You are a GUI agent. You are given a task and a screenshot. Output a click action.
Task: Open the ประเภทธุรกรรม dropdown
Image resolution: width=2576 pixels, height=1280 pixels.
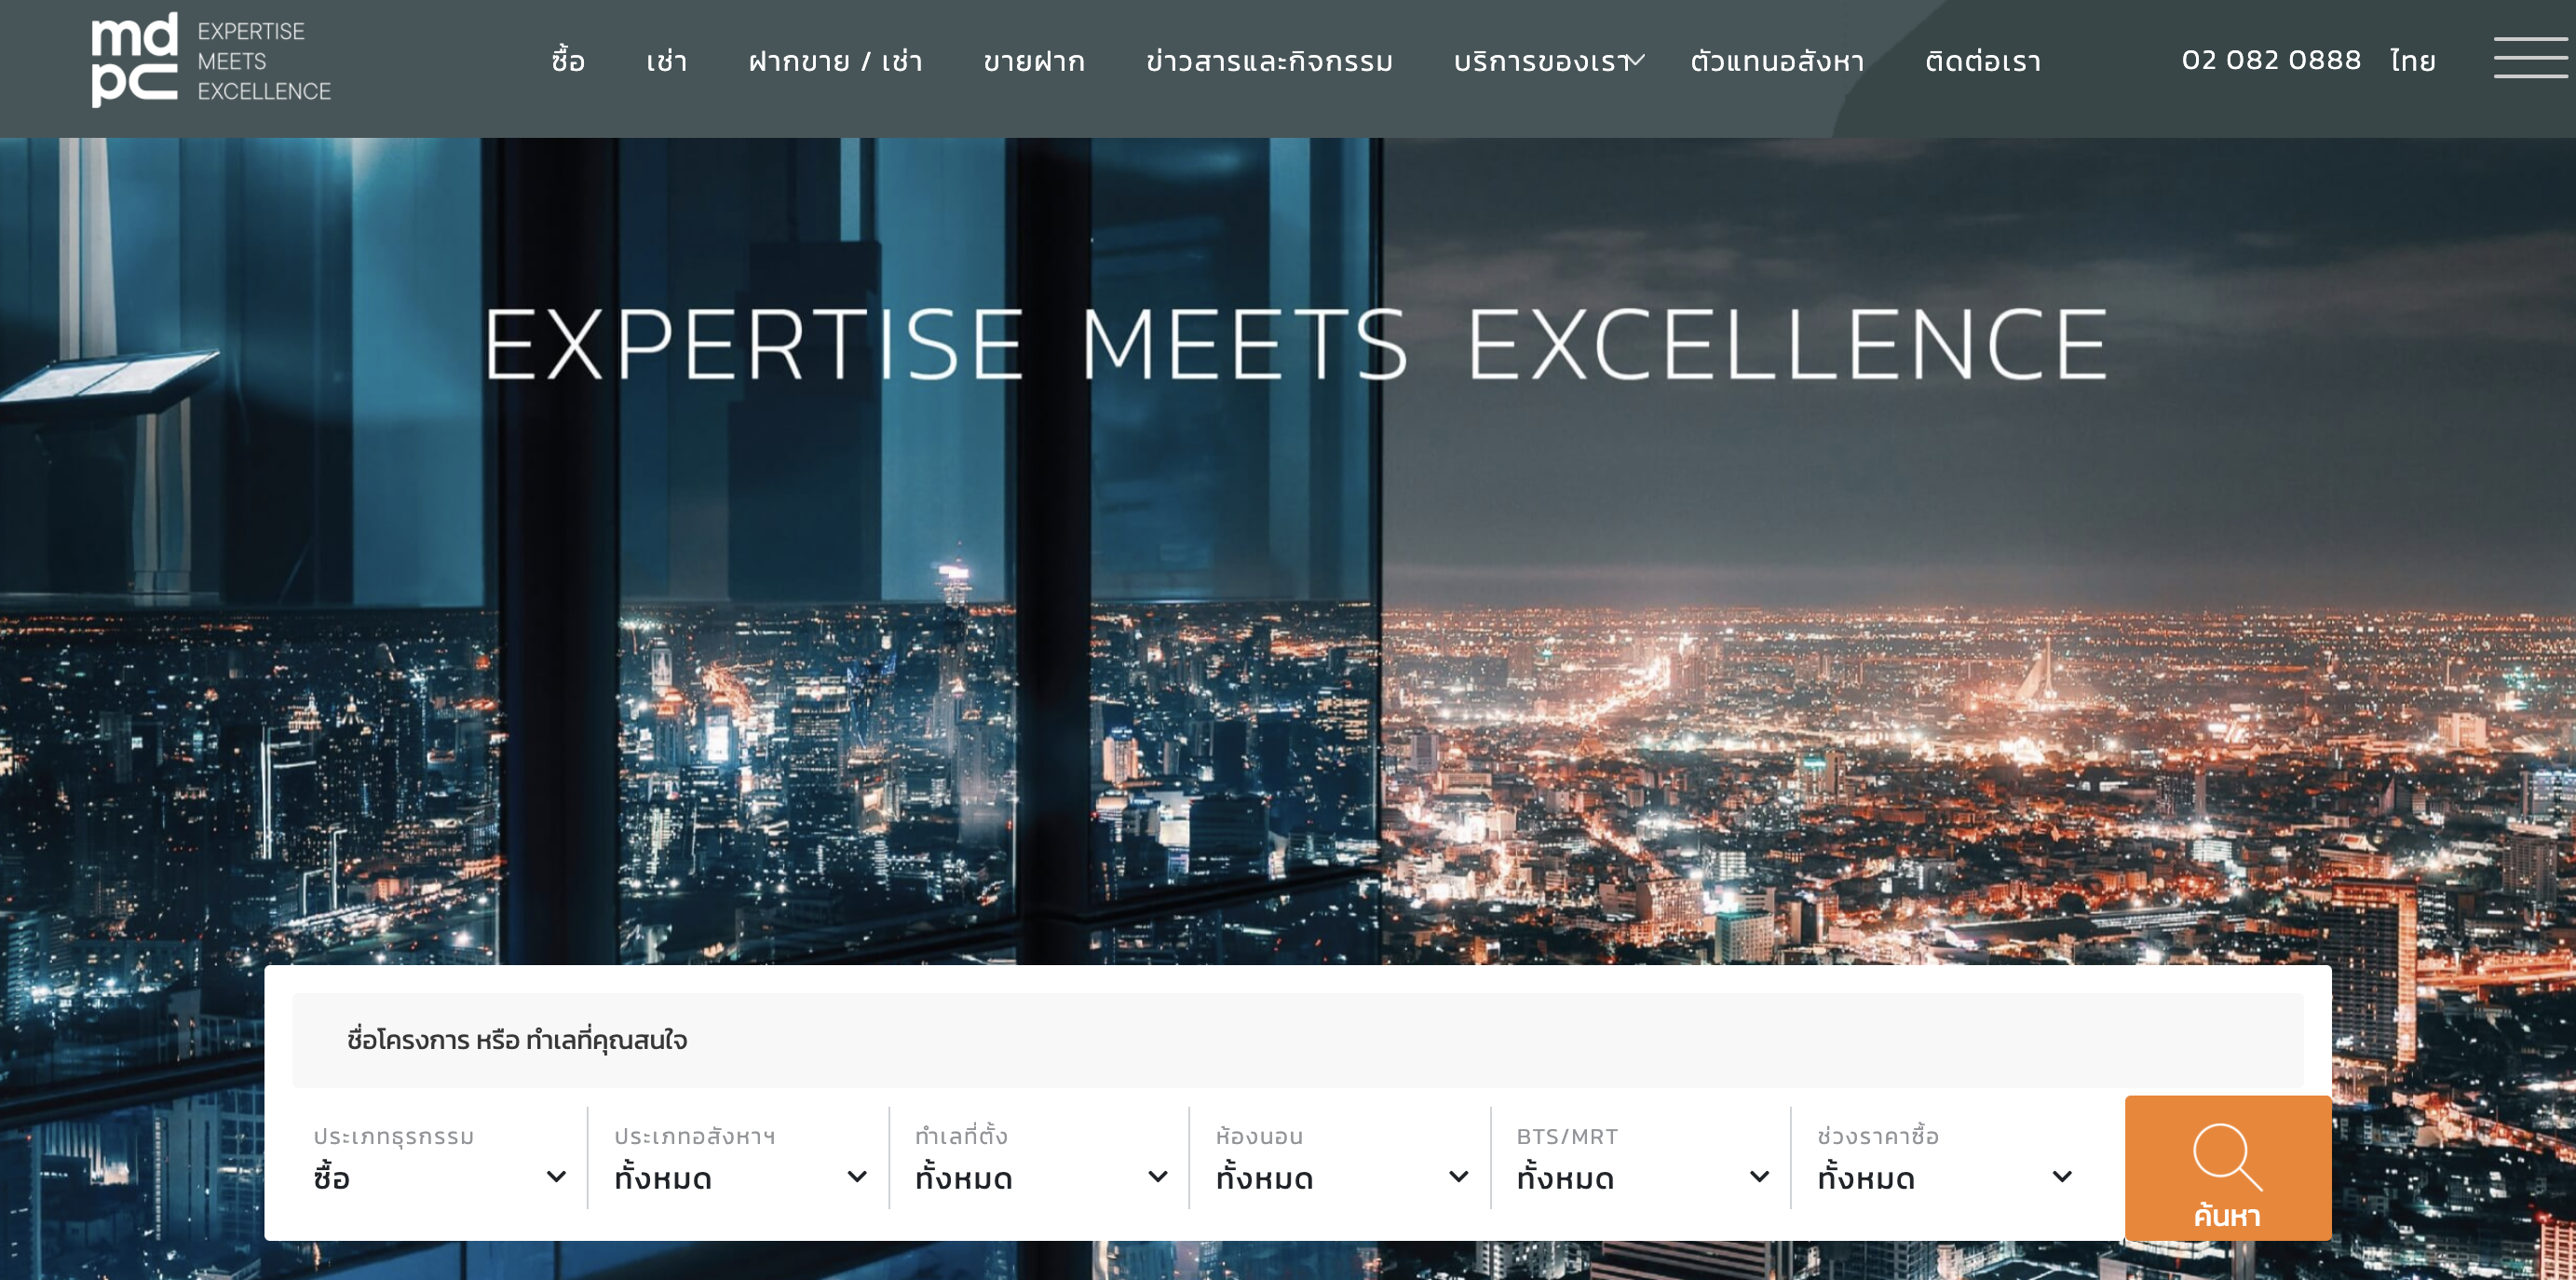point(440,1158)
